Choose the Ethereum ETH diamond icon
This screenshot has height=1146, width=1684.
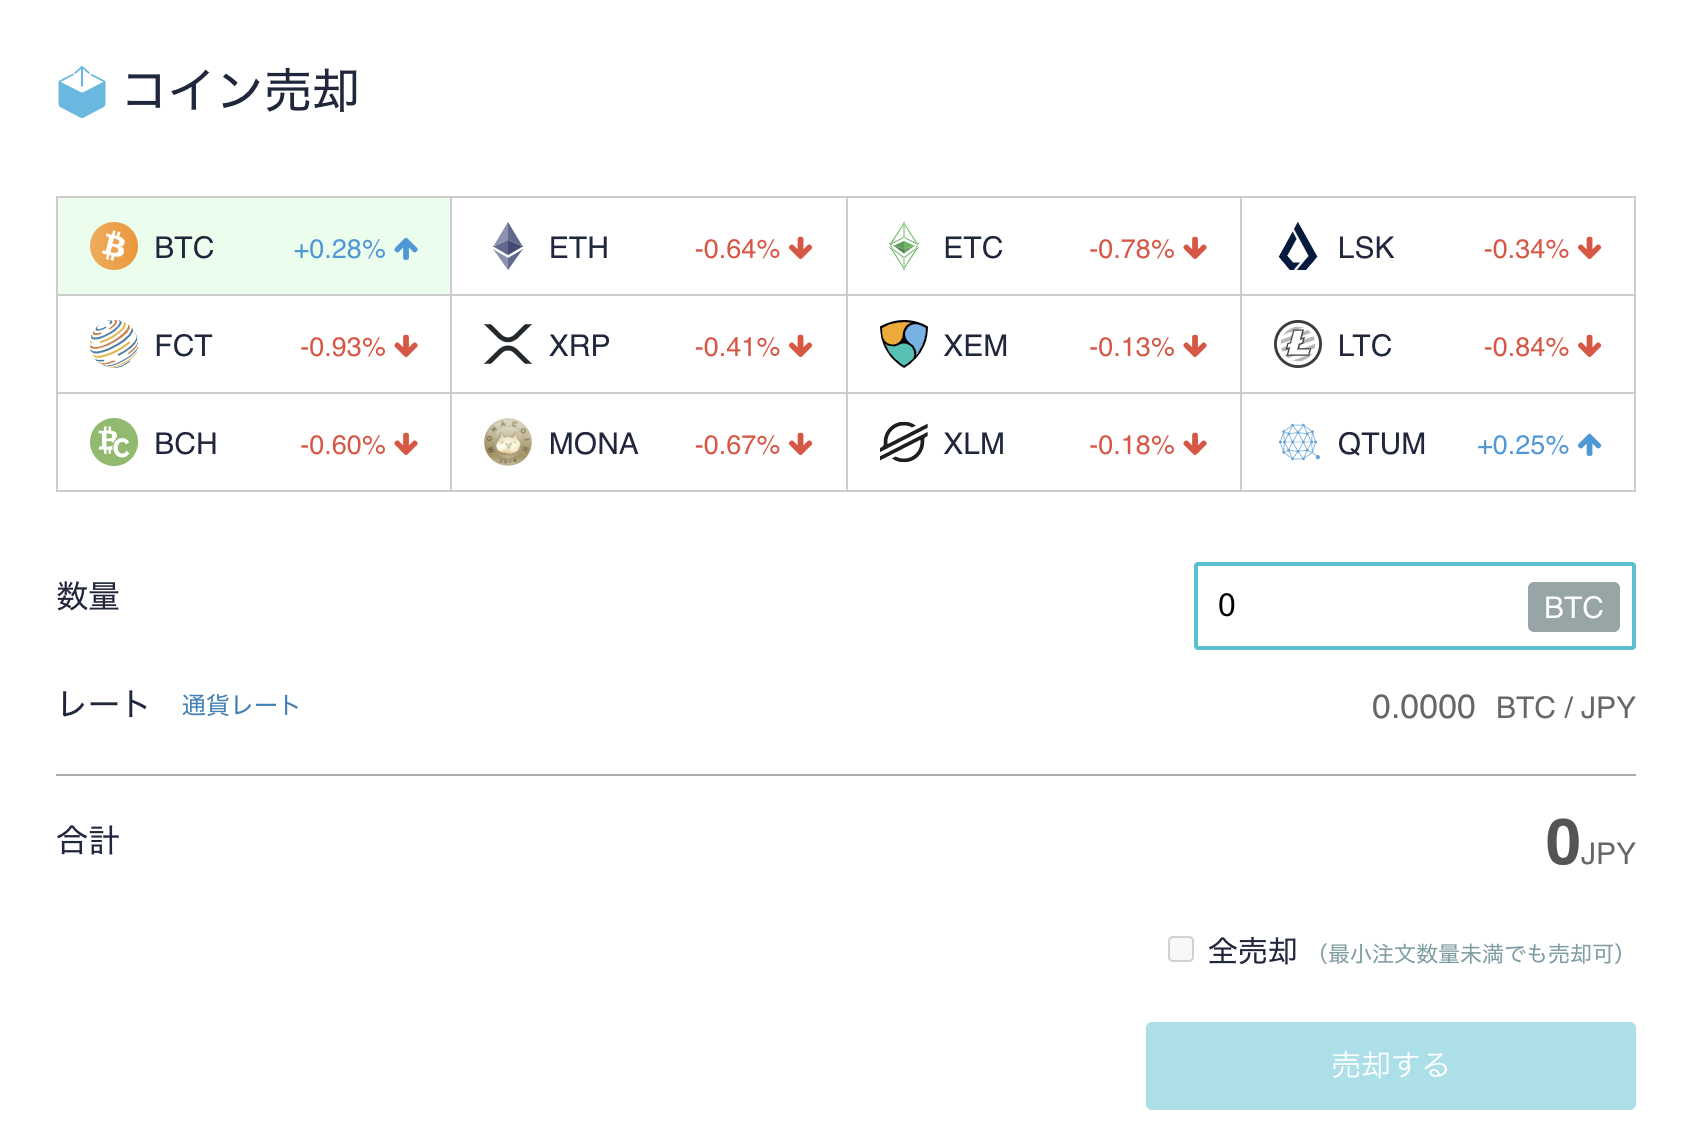(x=508, y=246)
